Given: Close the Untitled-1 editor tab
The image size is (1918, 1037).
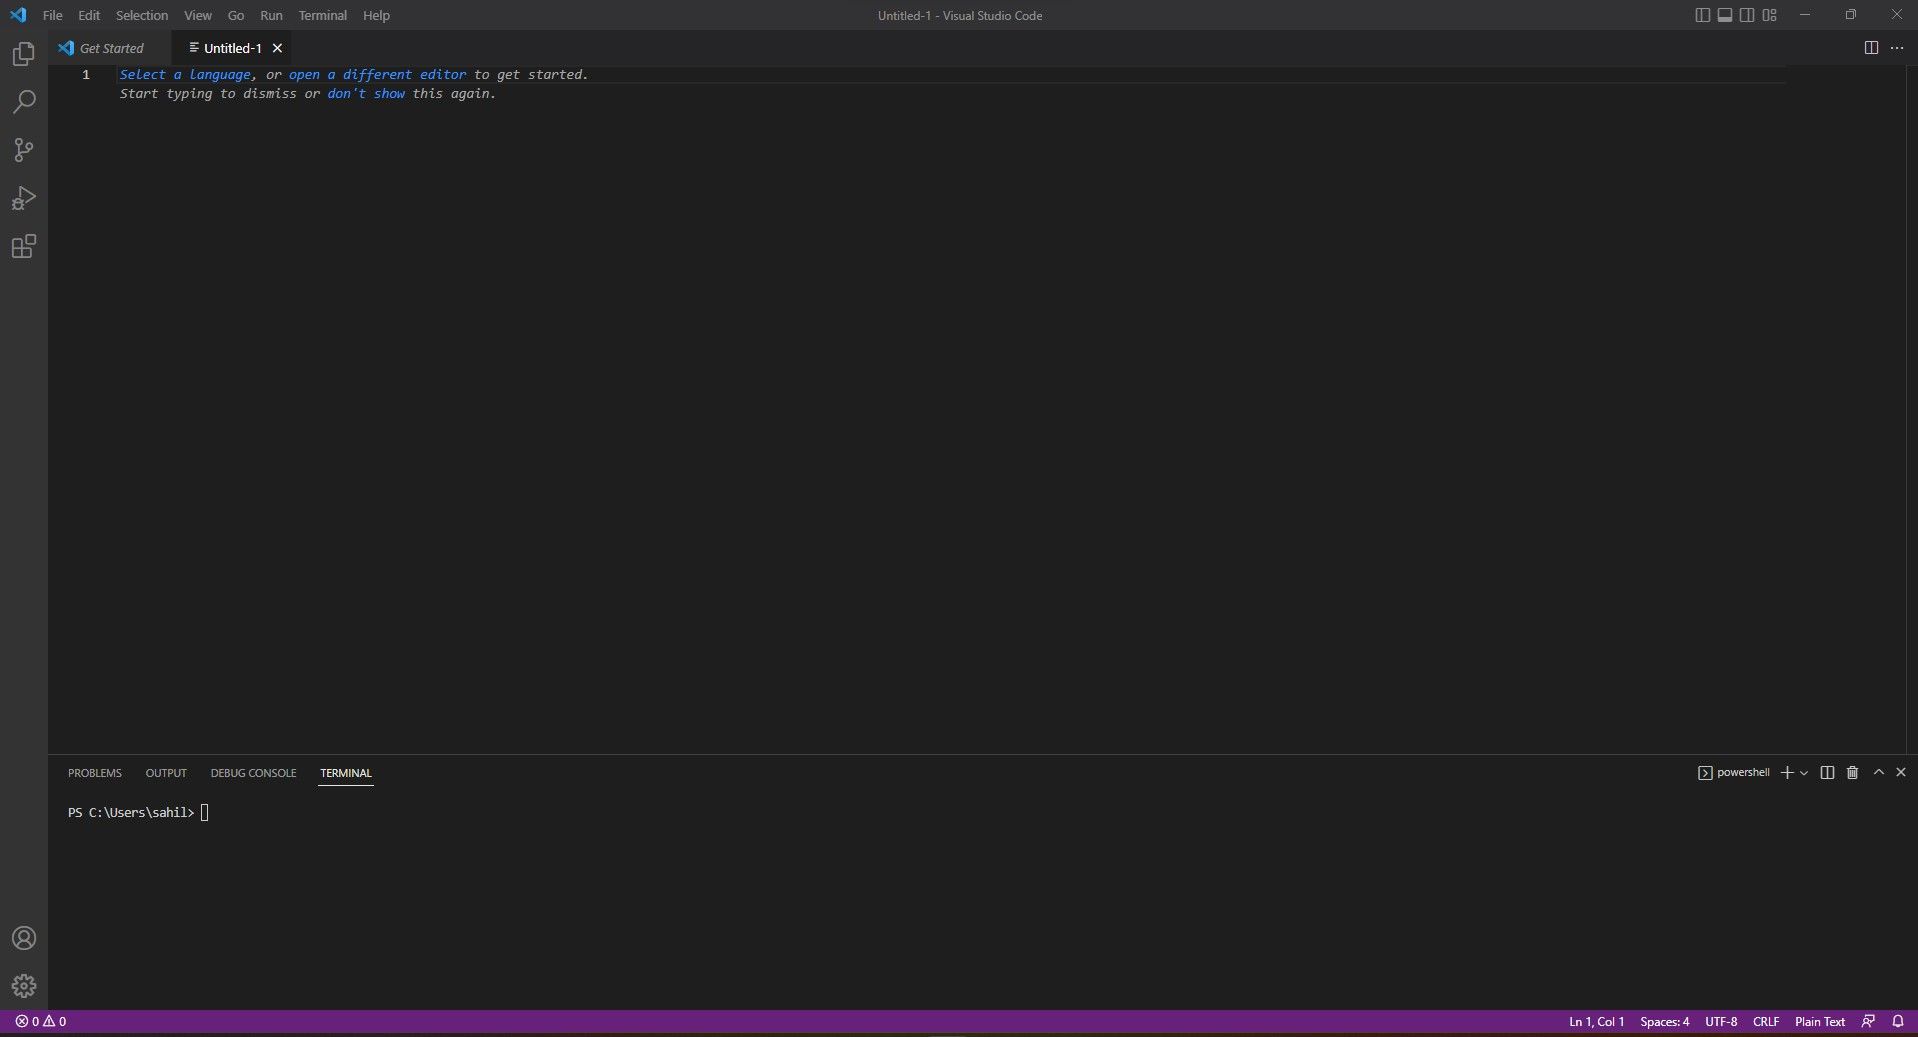Looking at the screenshot, I should 278,48.
